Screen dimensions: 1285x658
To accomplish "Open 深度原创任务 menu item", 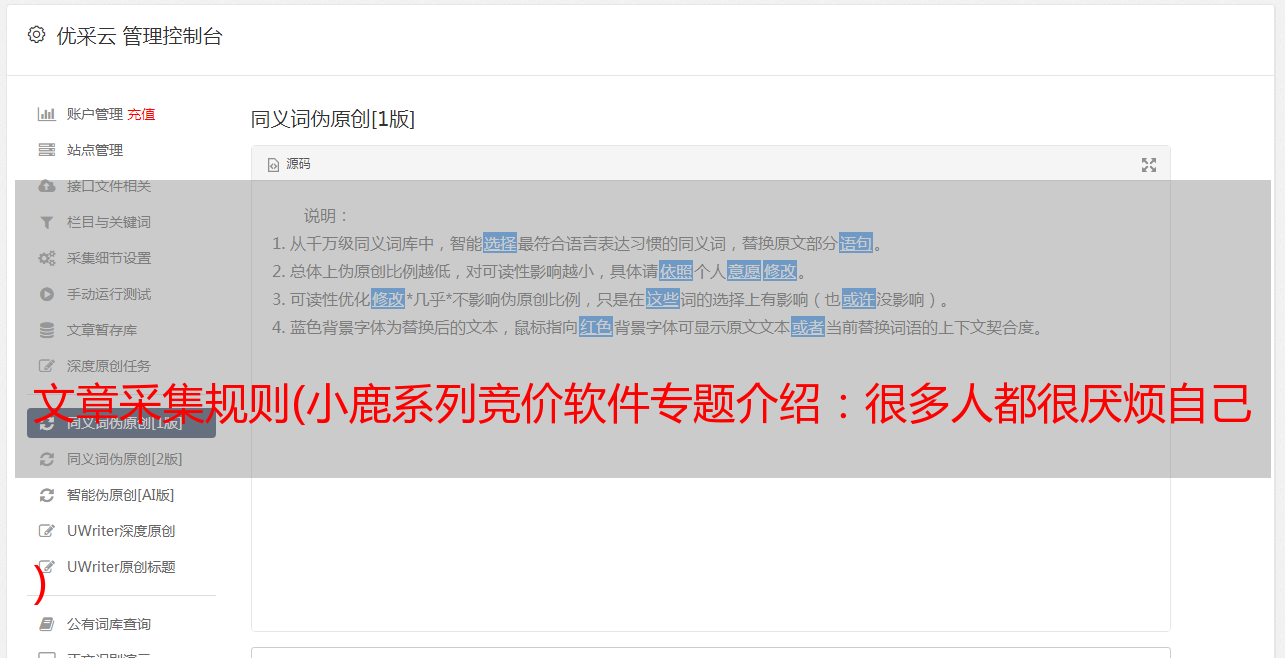I will coord(109,366).
